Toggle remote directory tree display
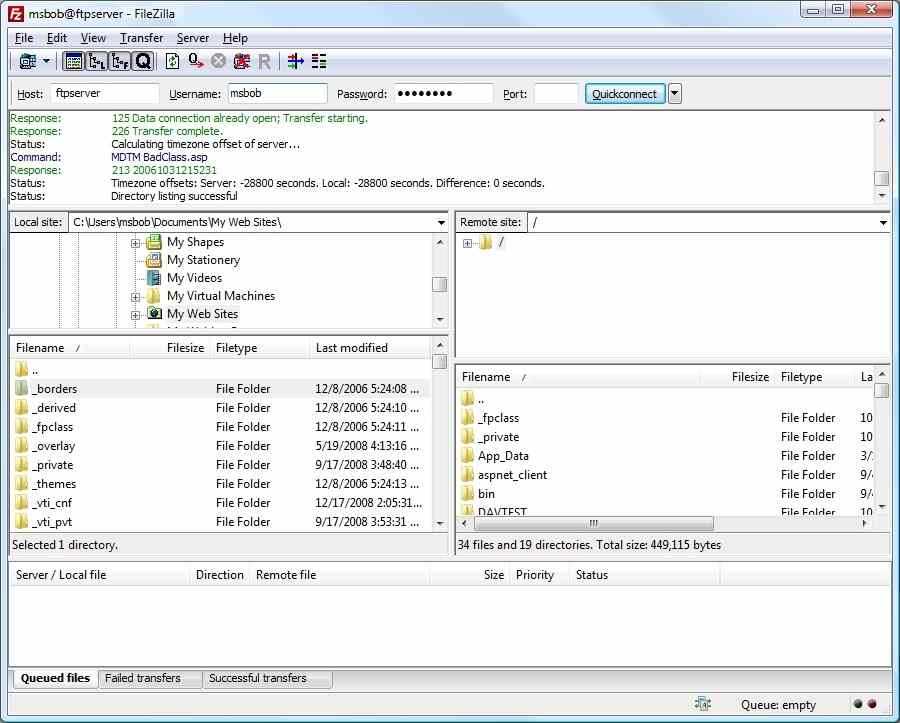The width and height of the screenshot is (900, 723). pyautogui.click(x=119, y=61)
